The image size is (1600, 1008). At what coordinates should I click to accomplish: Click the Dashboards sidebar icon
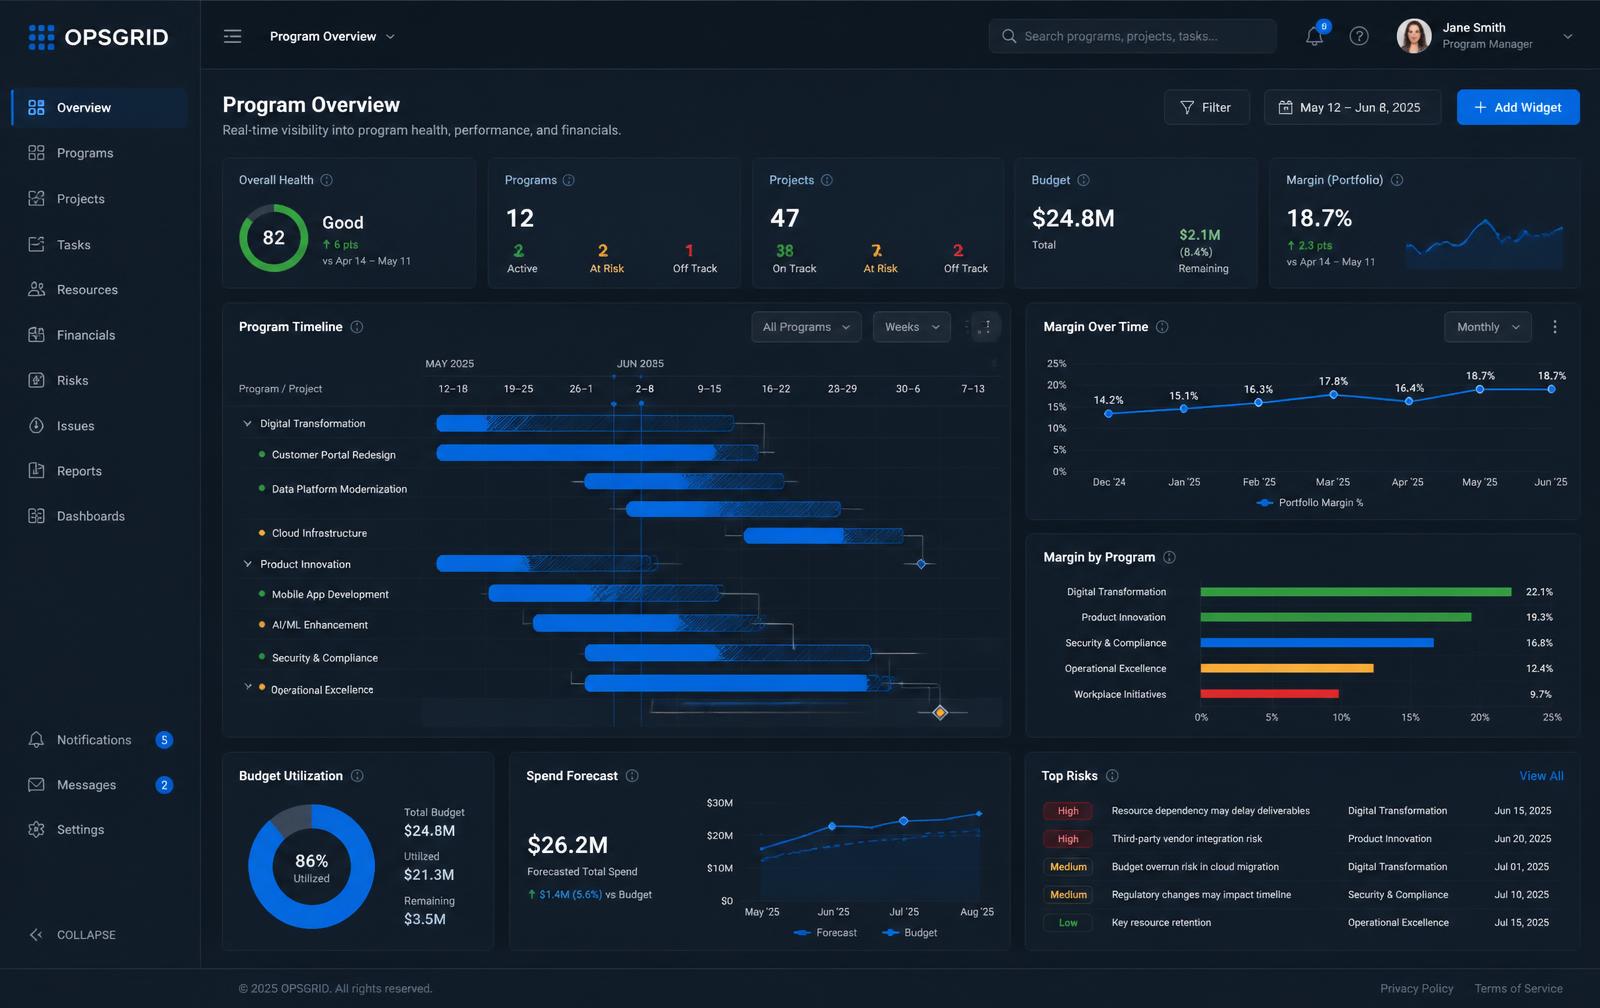point(37,516)
